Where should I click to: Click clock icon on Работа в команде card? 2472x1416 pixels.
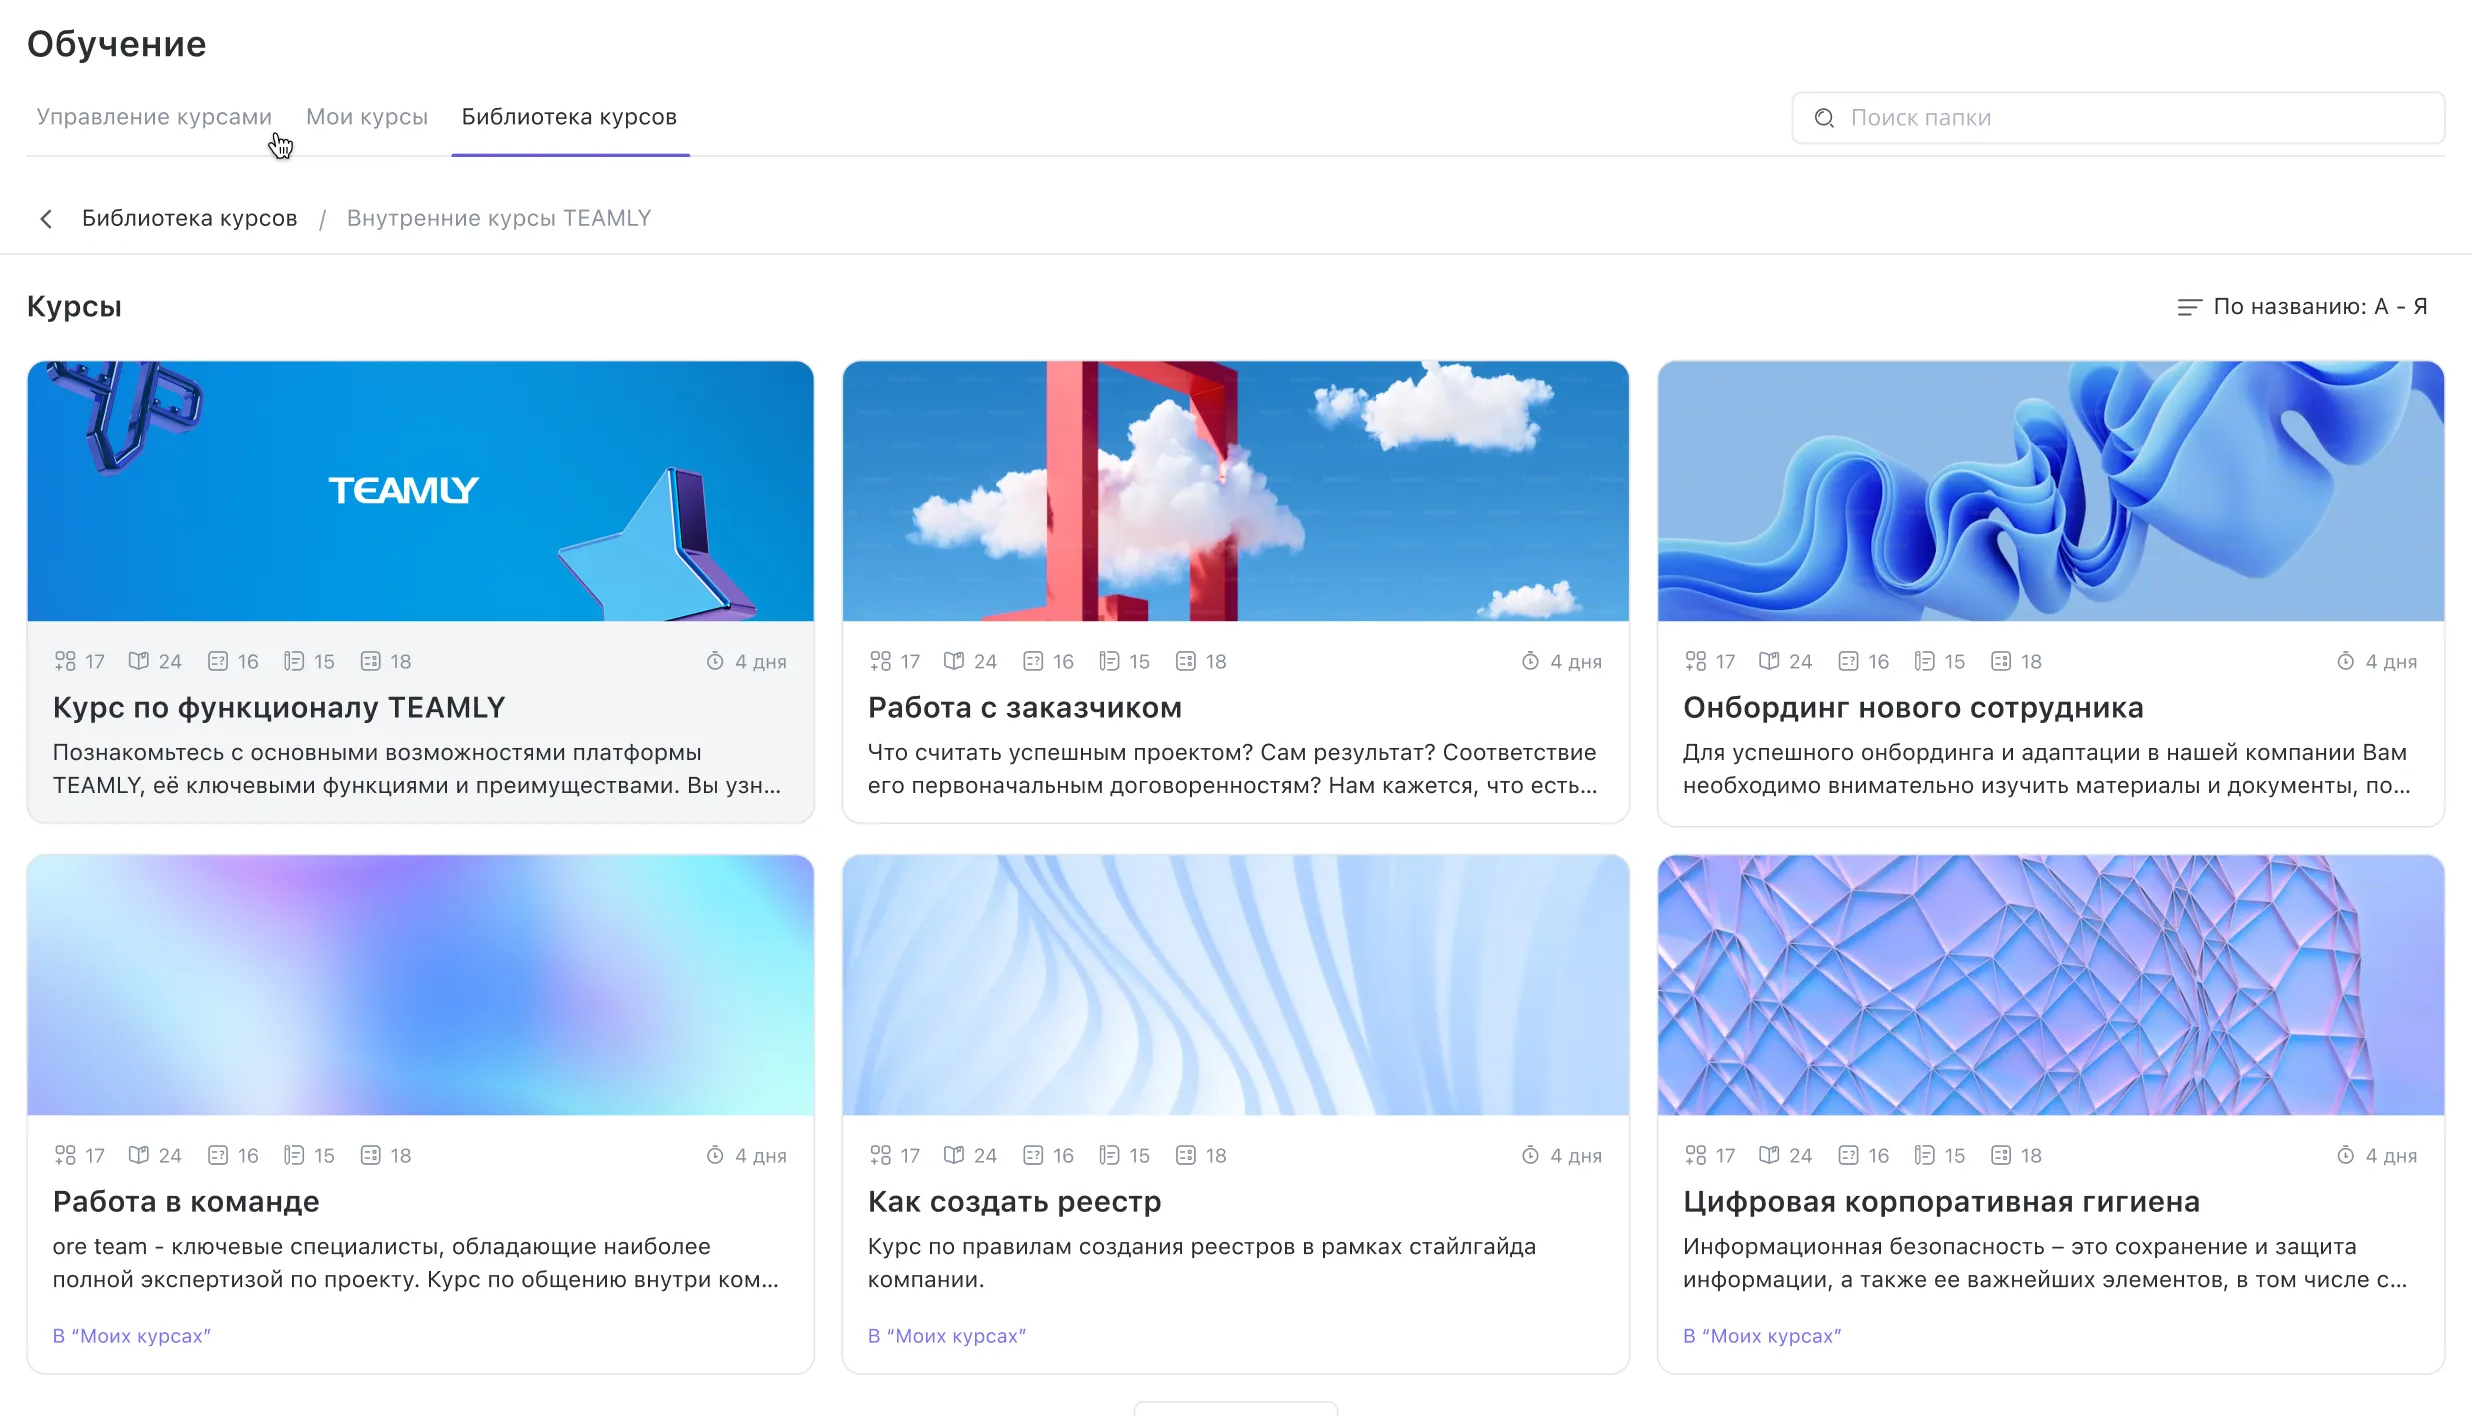(x=715, y=1155)
